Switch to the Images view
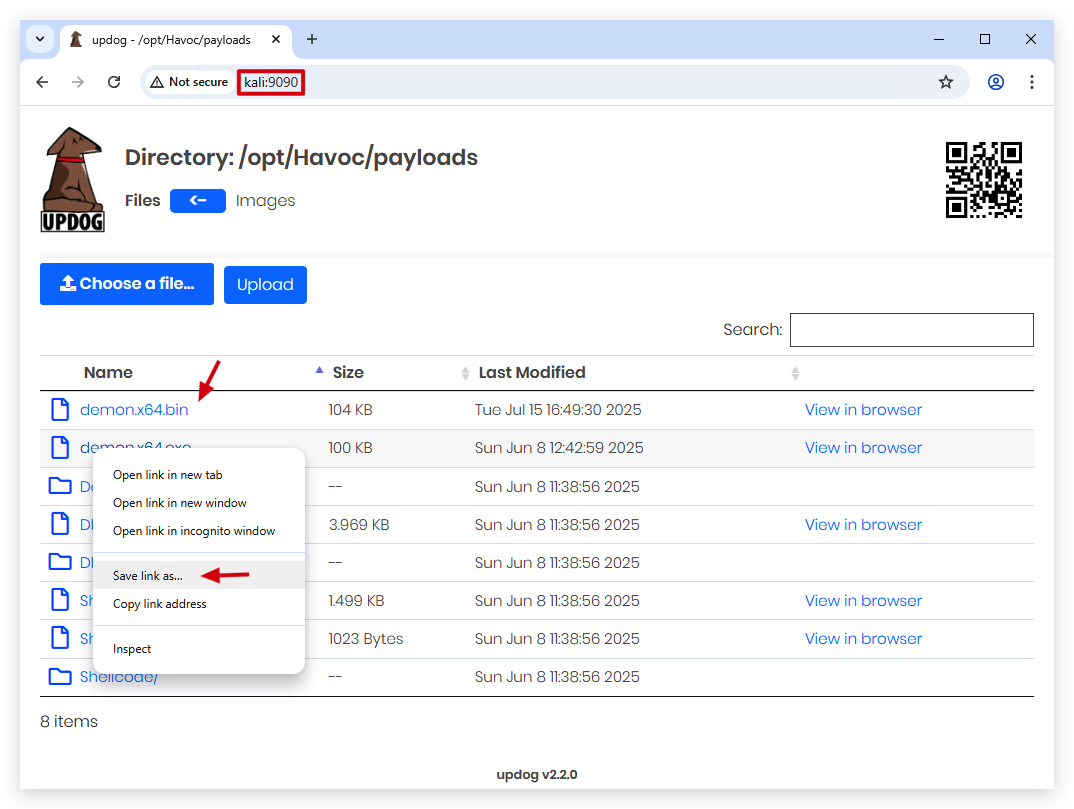Screen dimensions: 1074x809 point(265,201)
